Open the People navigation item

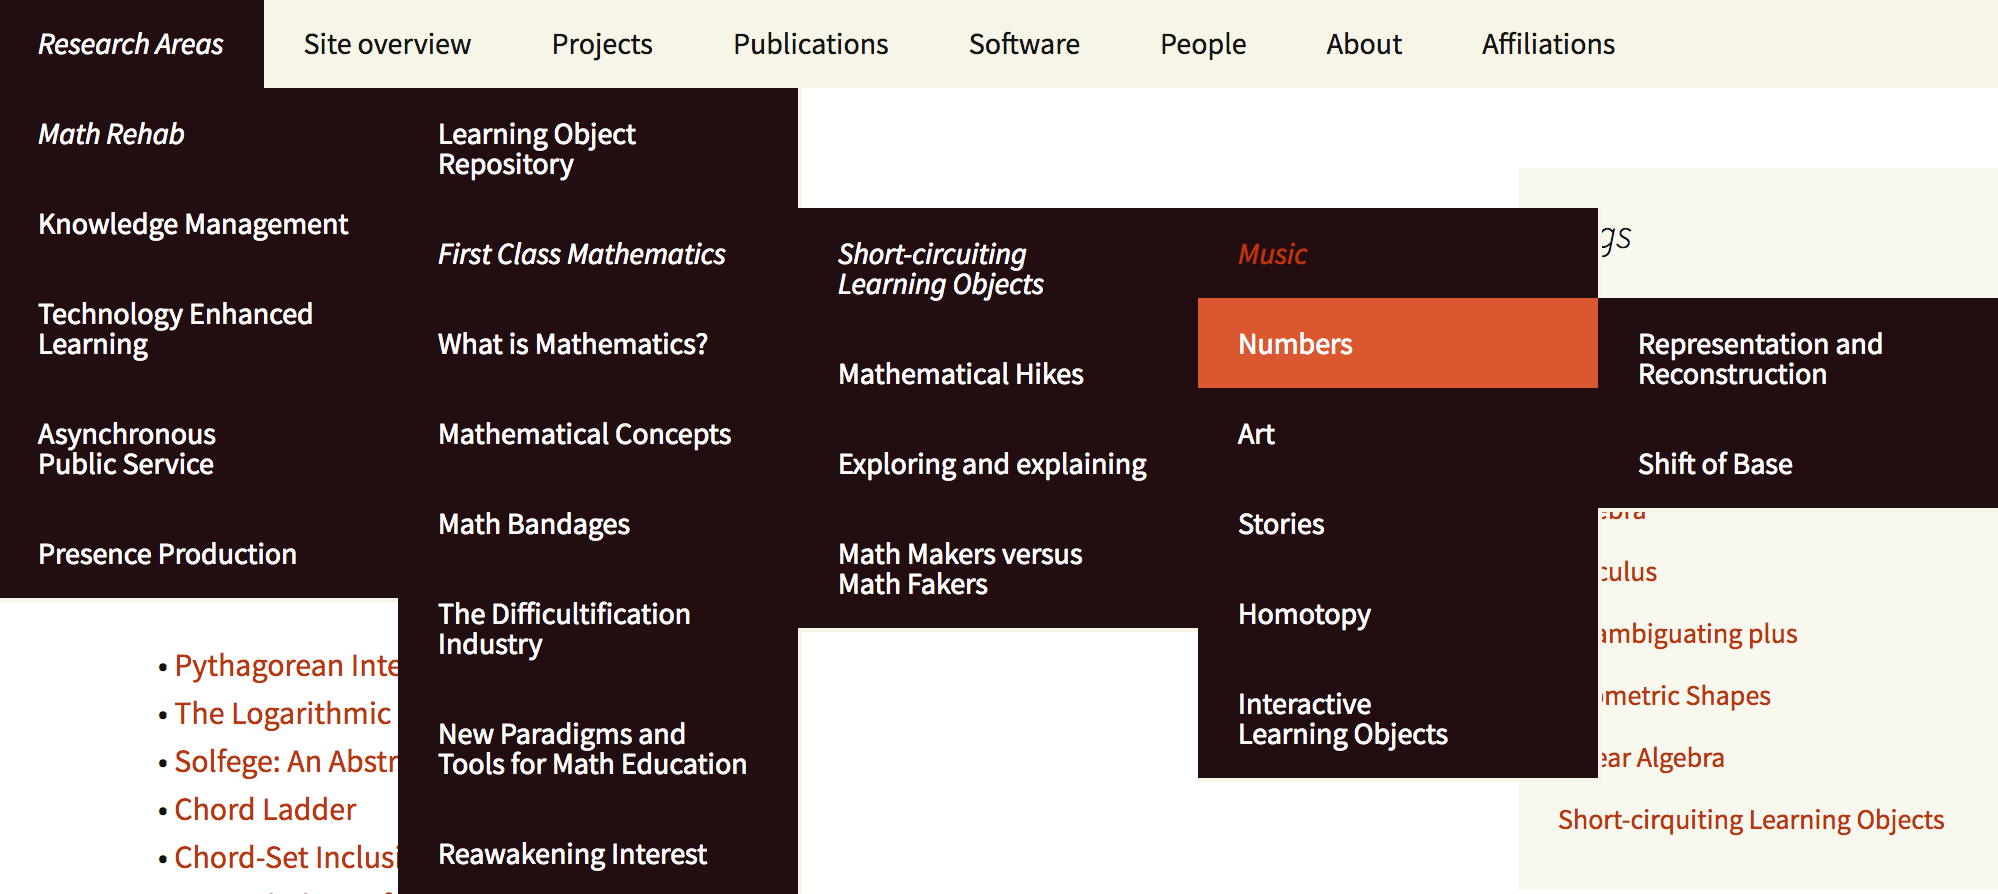(x=1203, y=45)
